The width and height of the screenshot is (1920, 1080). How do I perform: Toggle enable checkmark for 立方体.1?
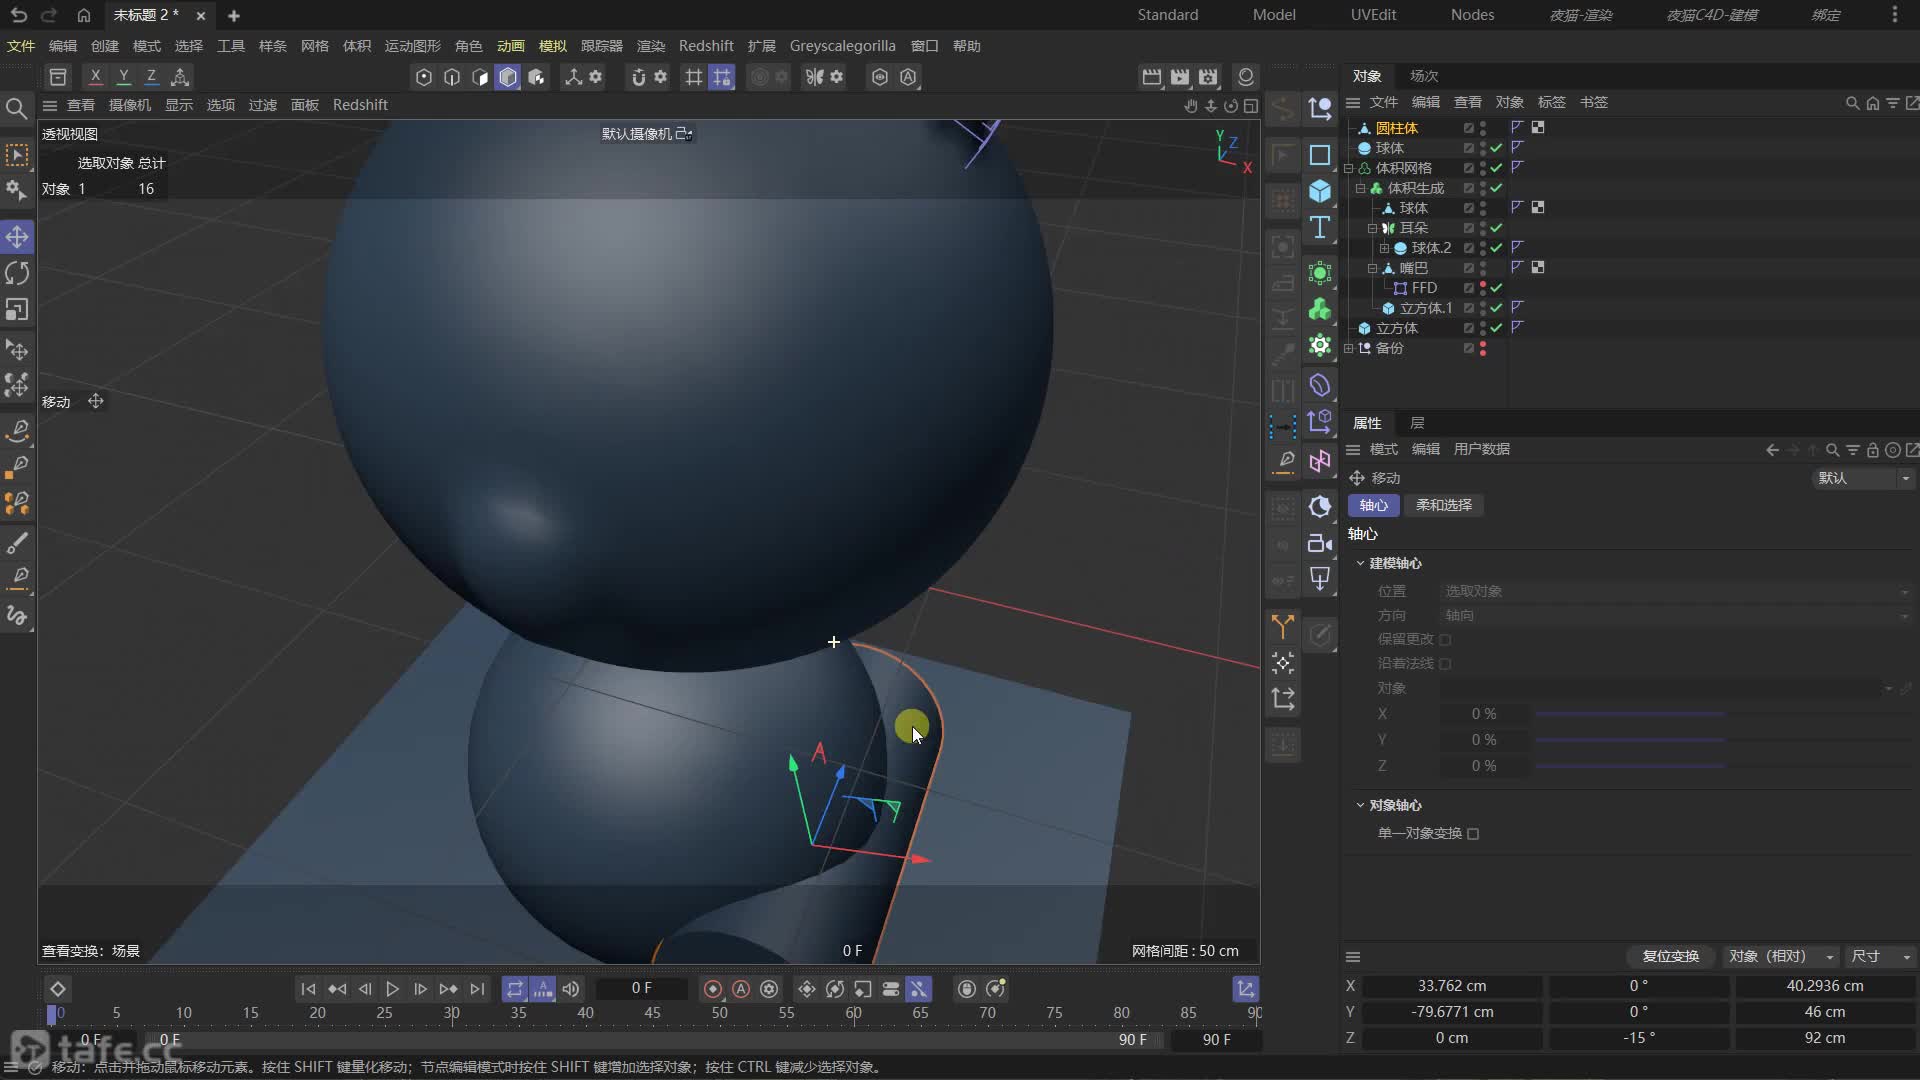pos(1497,308)
